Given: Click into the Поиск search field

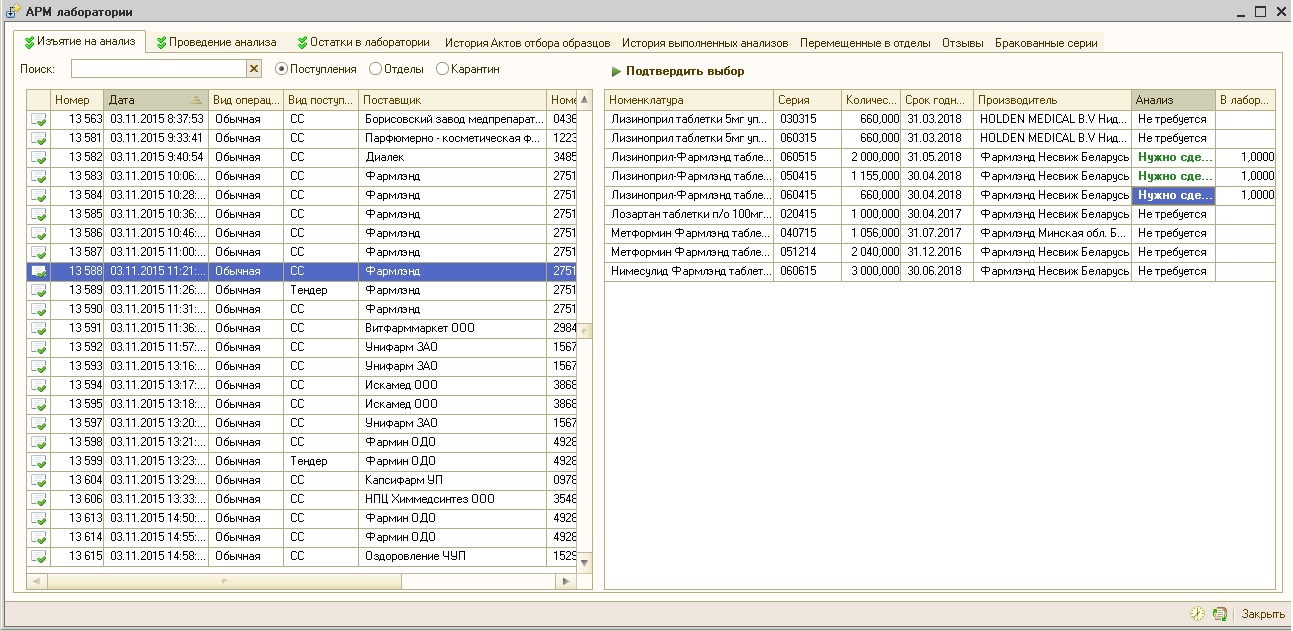Looking at the screenshot, I should point(158,69).
